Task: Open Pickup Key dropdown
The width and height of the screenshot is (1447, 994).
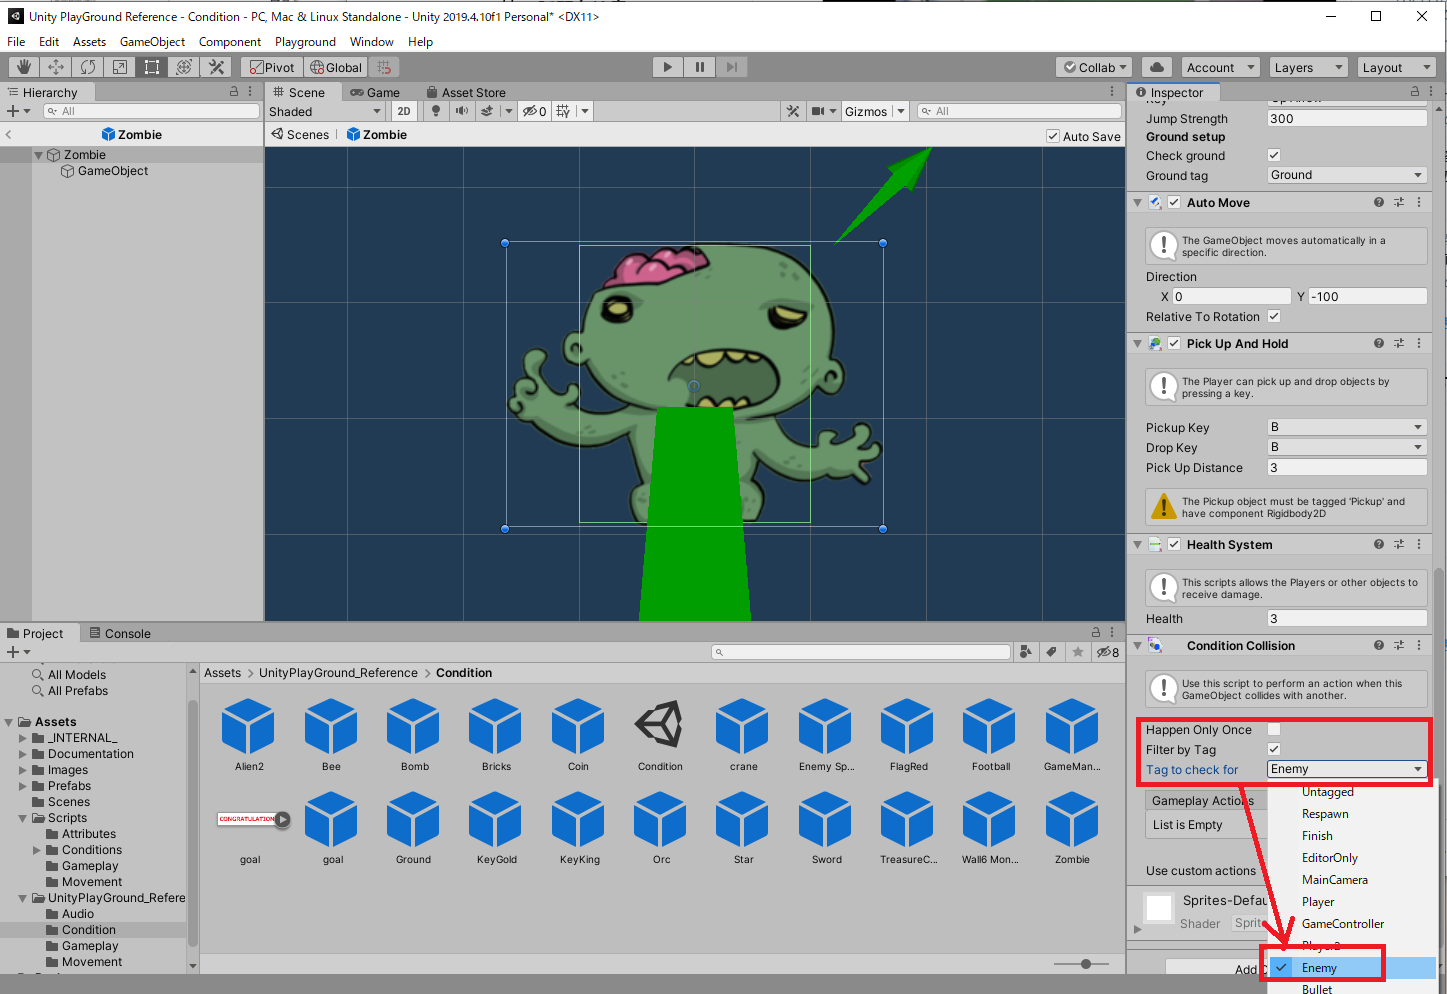Action: tap(1347, 427)
